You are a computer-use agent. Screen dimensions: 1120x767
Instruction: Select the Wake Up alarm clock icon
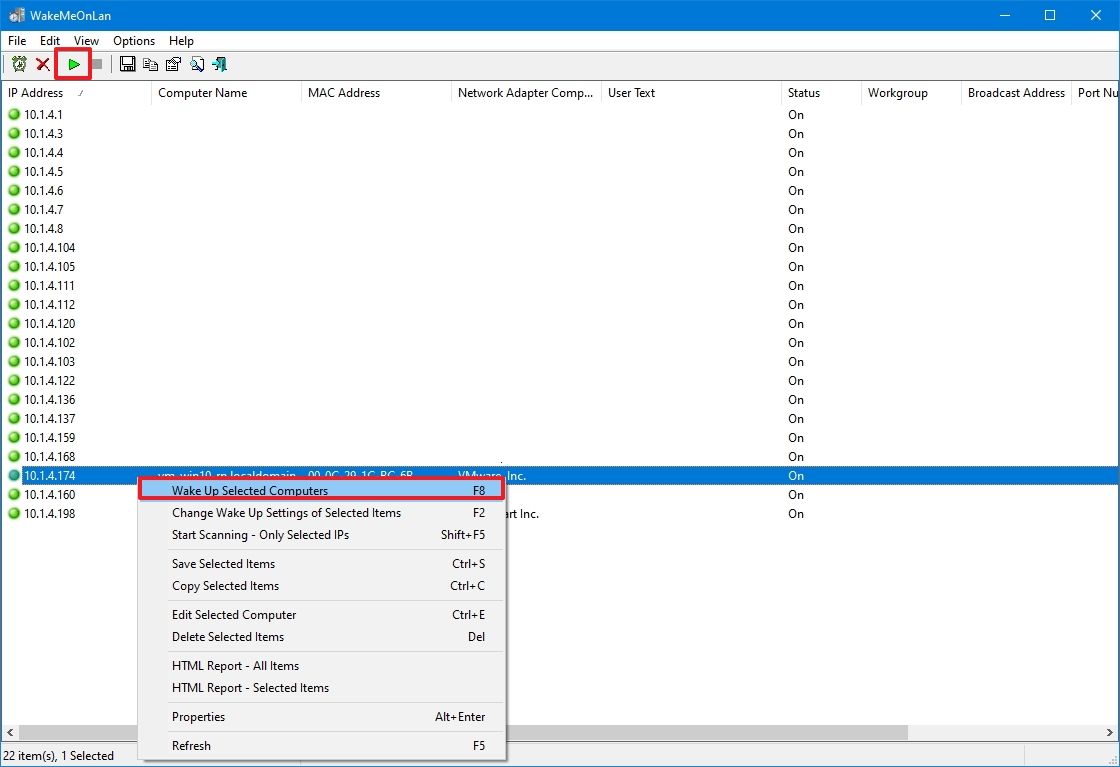click(19, 63)
